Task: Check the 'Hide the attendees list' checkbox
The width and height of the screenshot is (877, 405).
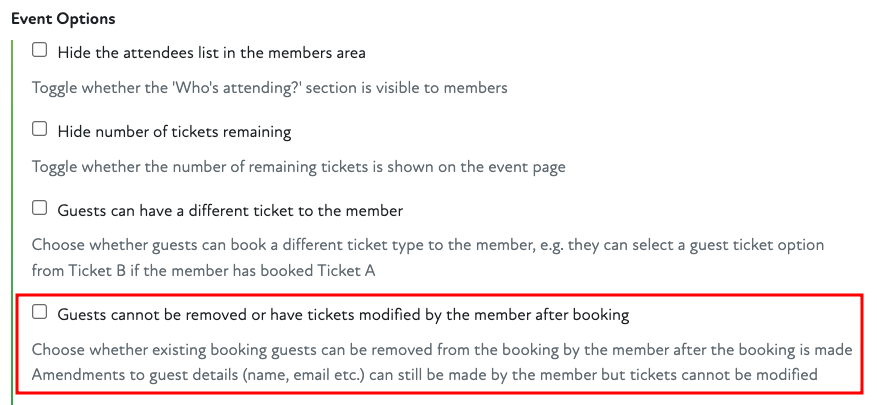Action: [x=40, y=50]
